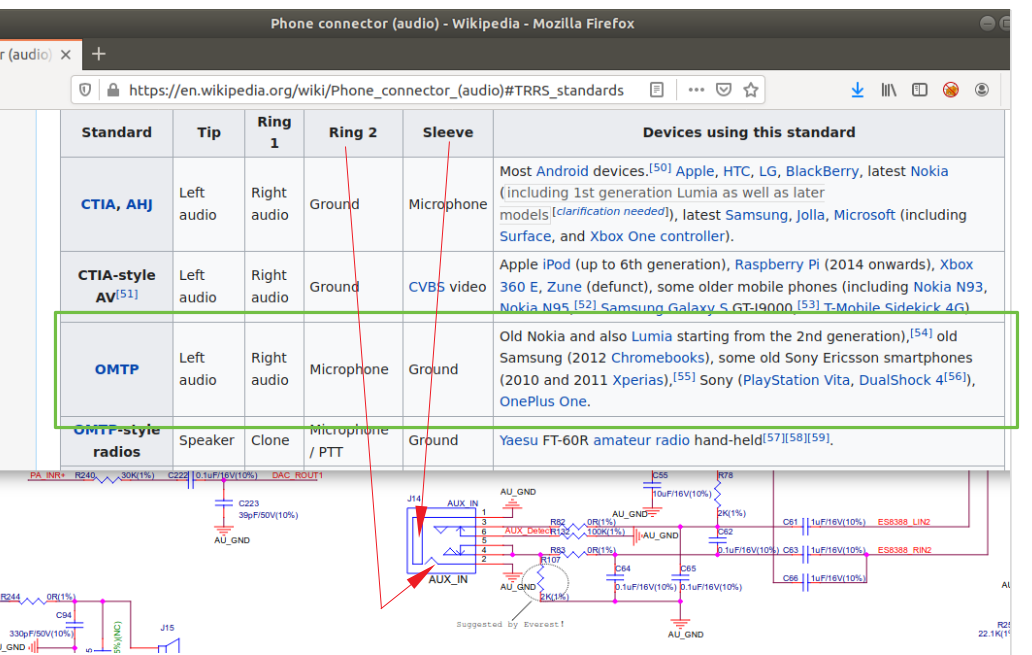This screenshot has height=655, width=1032.
Task: Click the C223 capacitor label in schematic
Action: click(249, 503)
